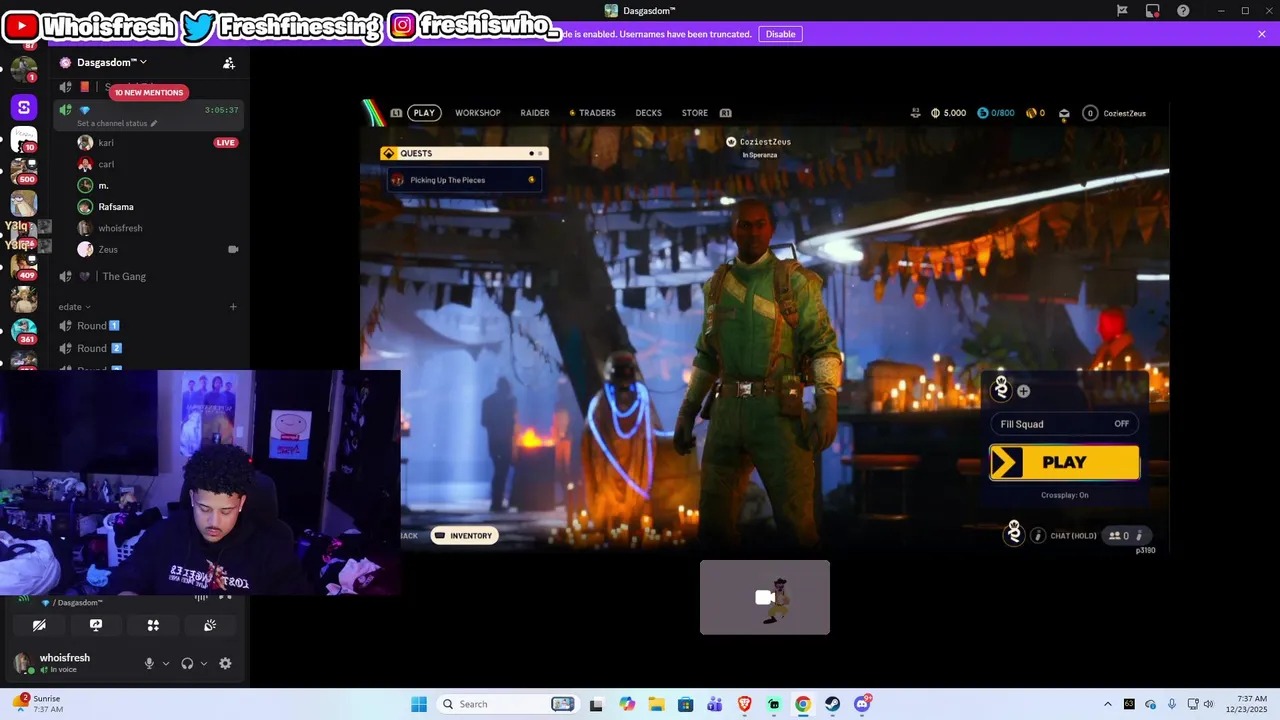The height and width of the screenshot is (720, 1280).
Task: Switch to the STORE tab
Action: point(695,113)
